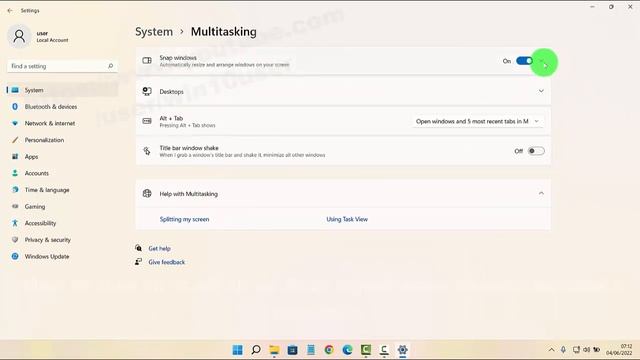Open taskbar Search

pos(256,350)
